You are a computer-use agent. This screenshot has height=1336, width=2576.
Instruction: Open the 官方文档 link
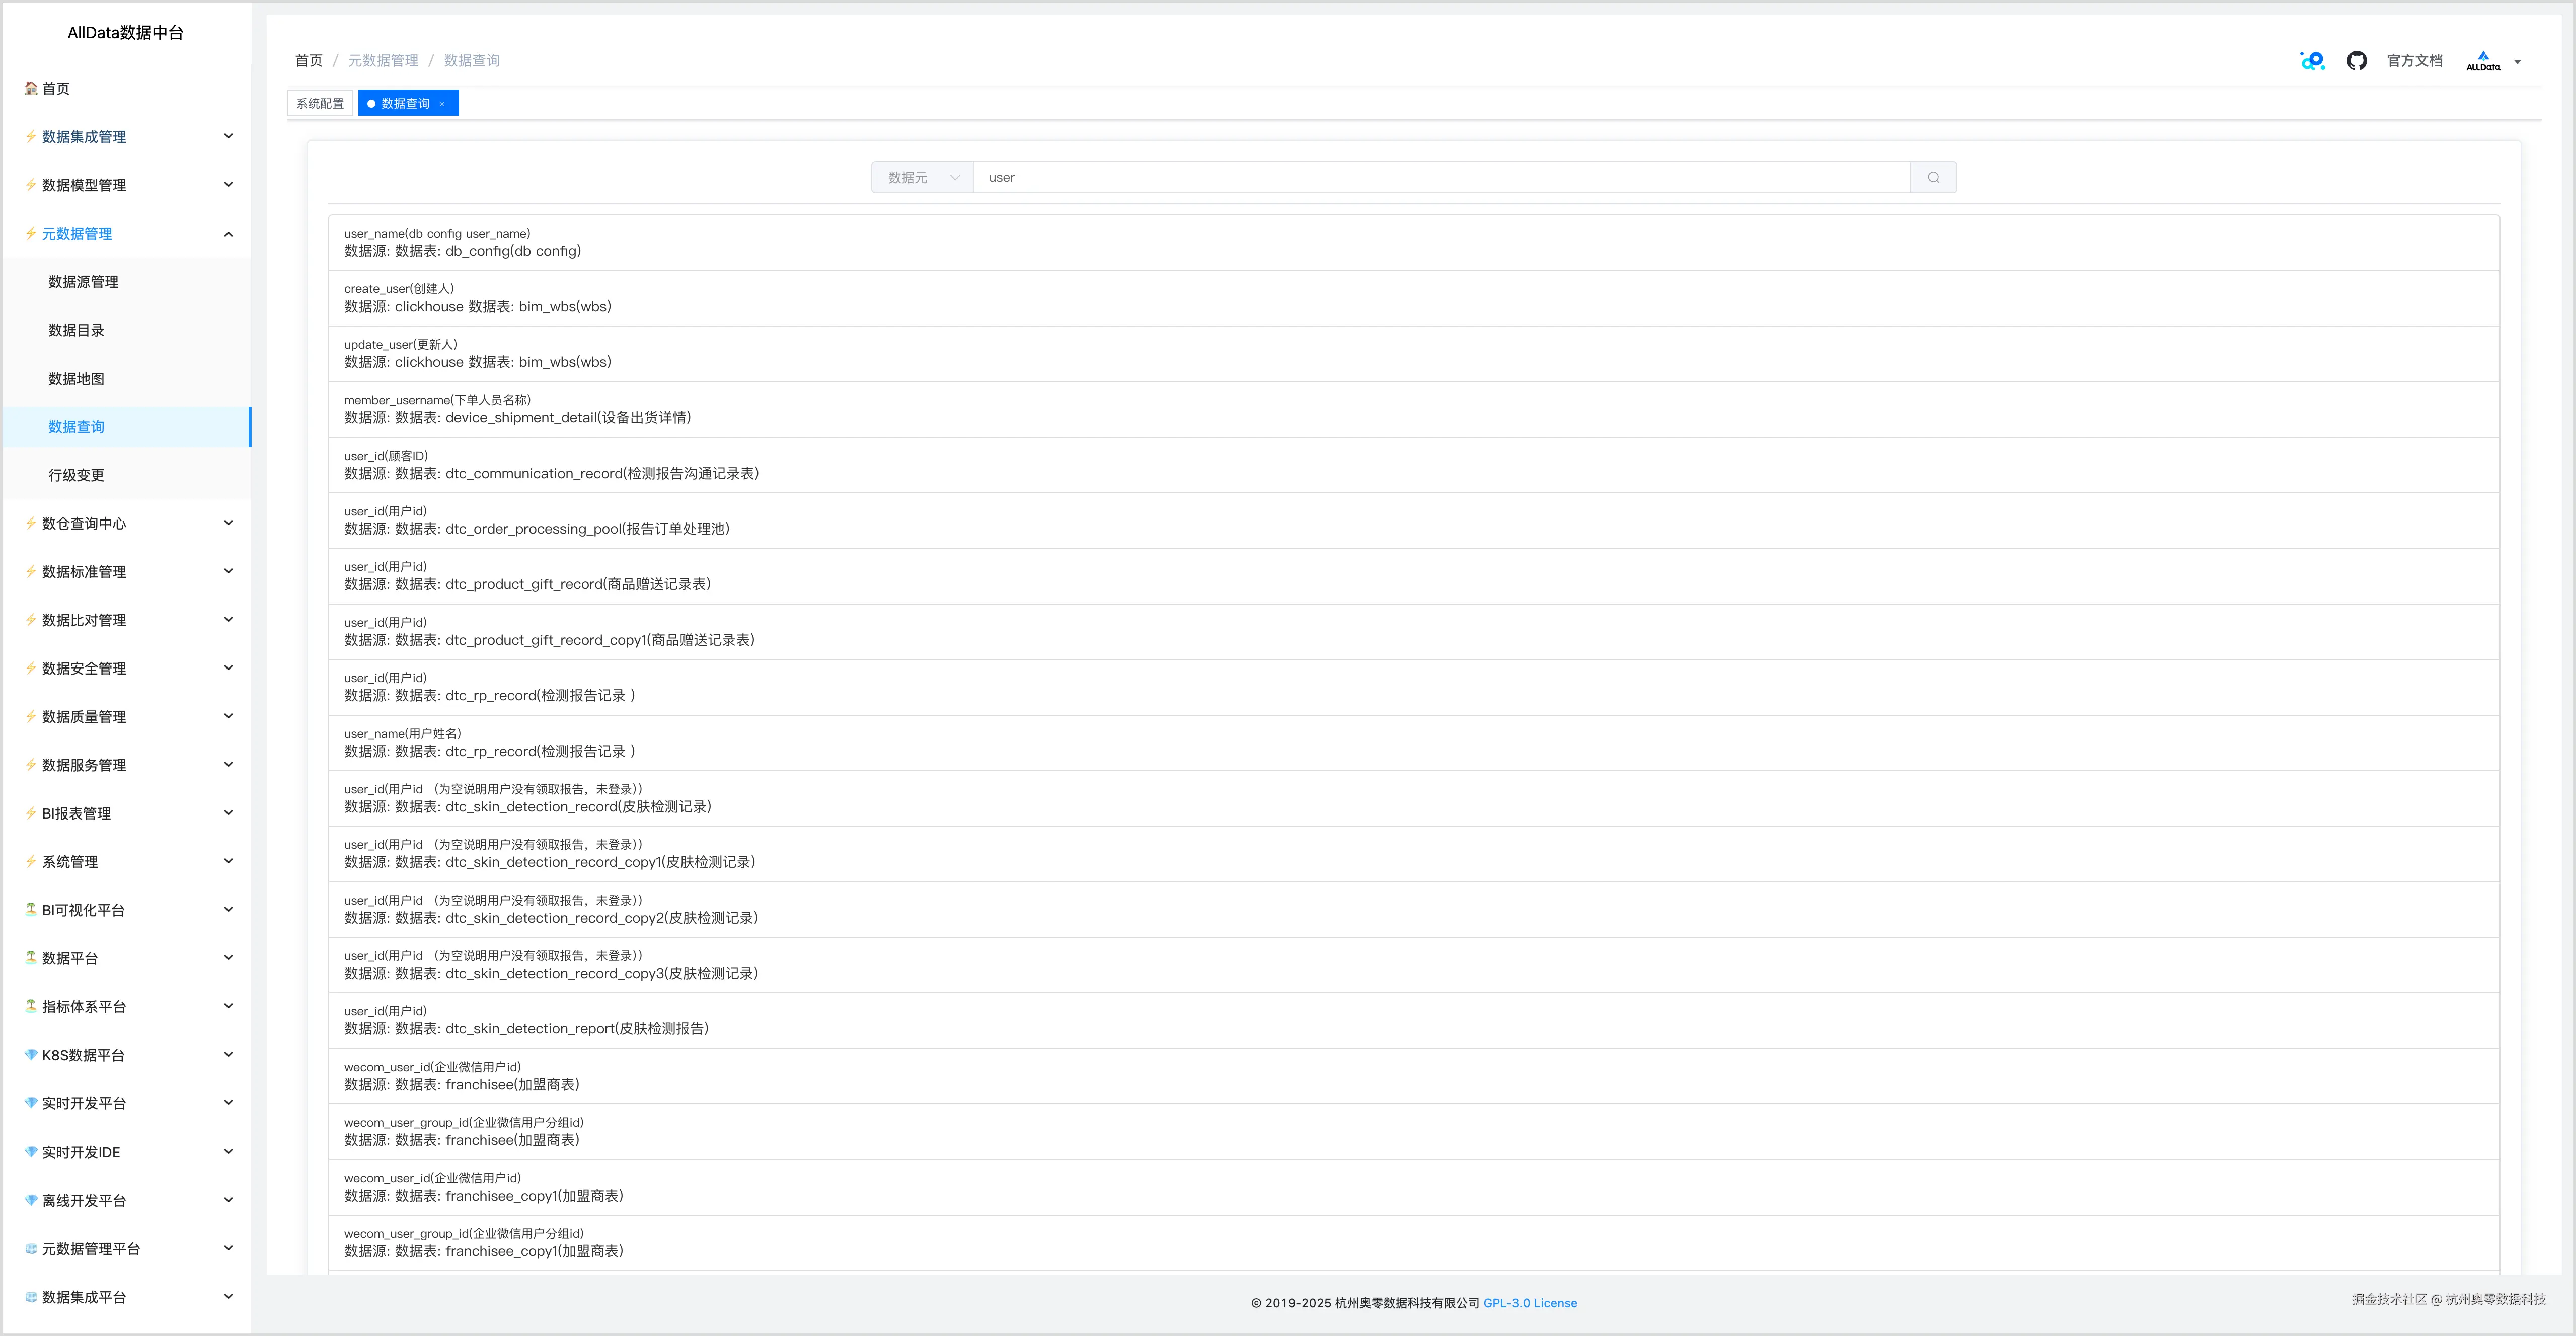2414,61
